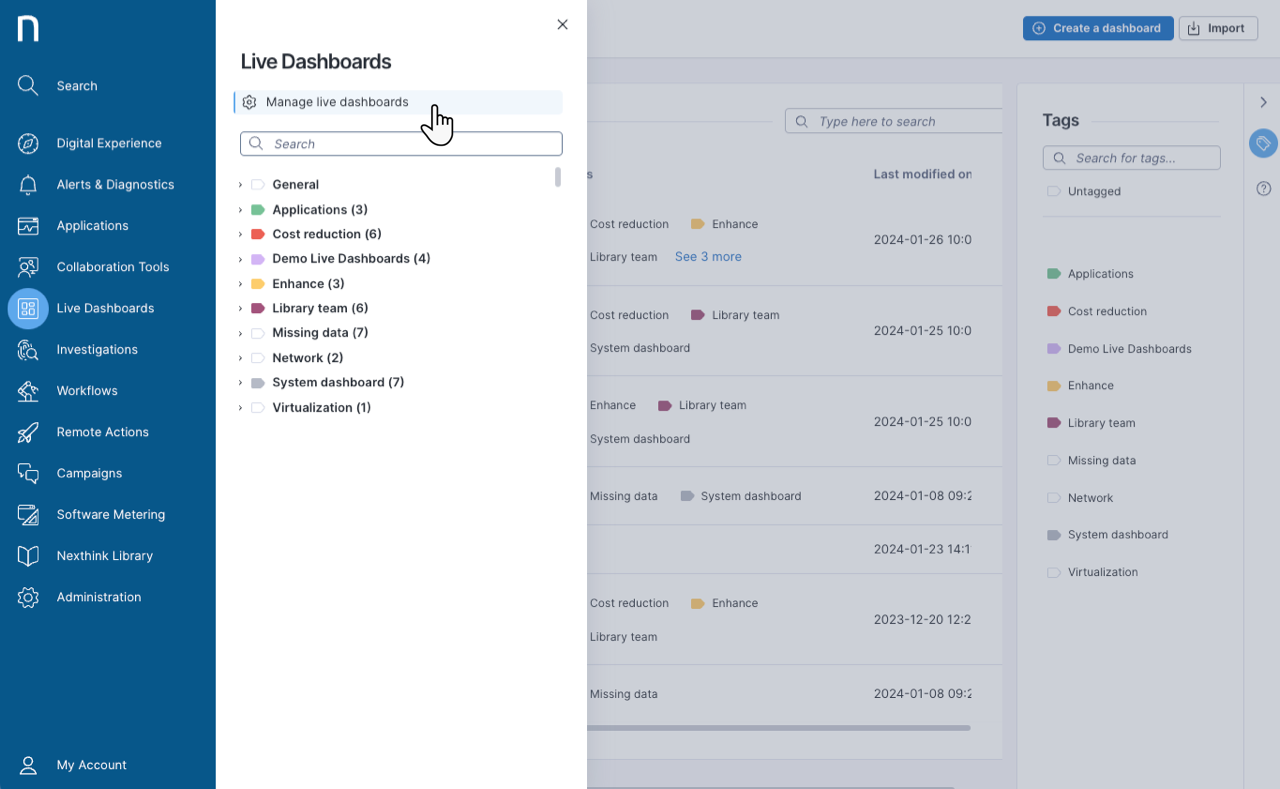
Task: Open Investigations menu item
Action: click(97, 350)
